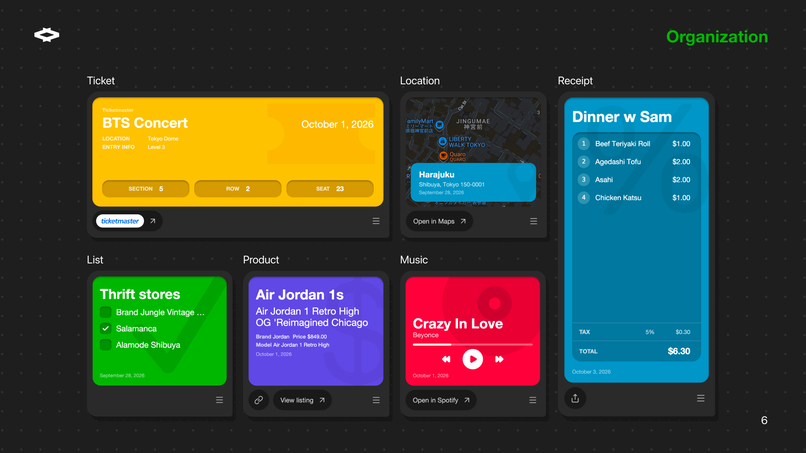Image resolution: width=806 pixels, height=453 pixels.
Task: Open Ticketmaster link under BTS Concert
Action: (128, 221)
